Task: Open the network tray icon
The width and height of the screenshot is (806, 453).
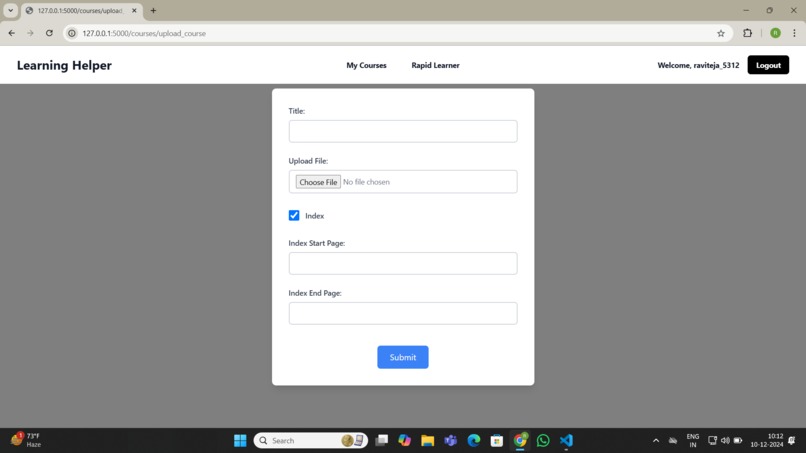Action: pyautogui.click(x=712, y=441)
